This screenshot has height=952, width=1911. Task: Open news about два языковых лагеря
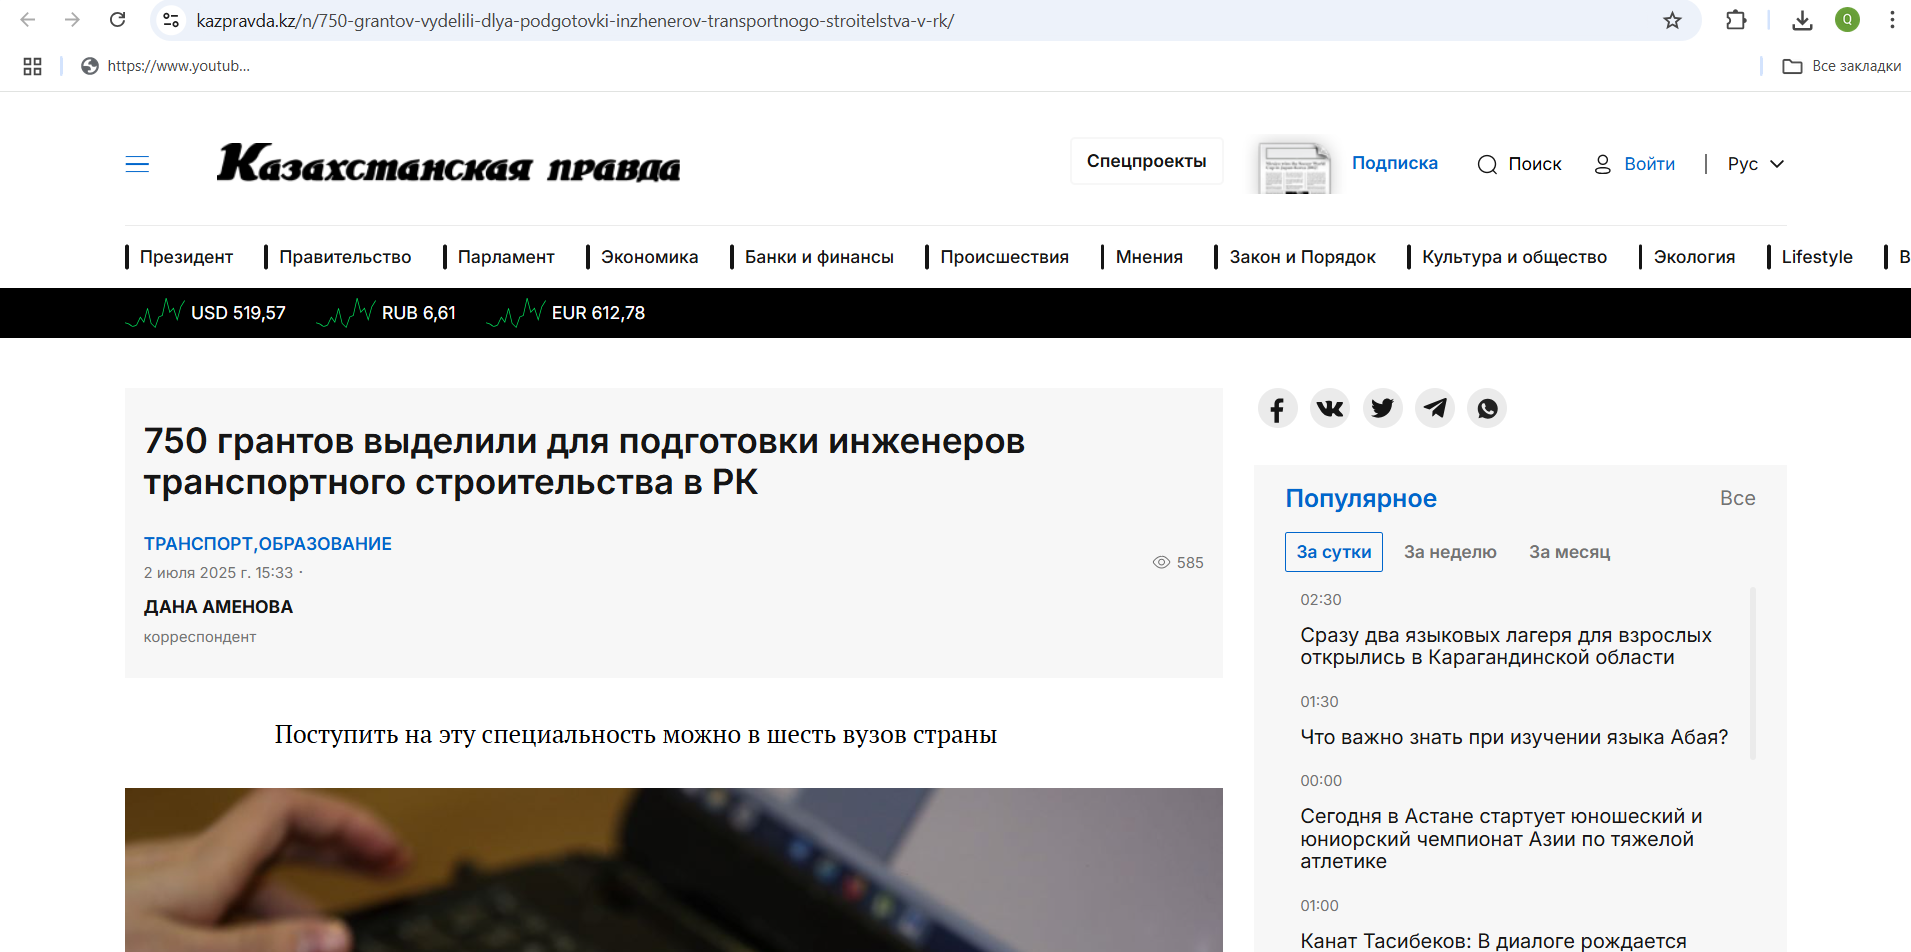1506,646
